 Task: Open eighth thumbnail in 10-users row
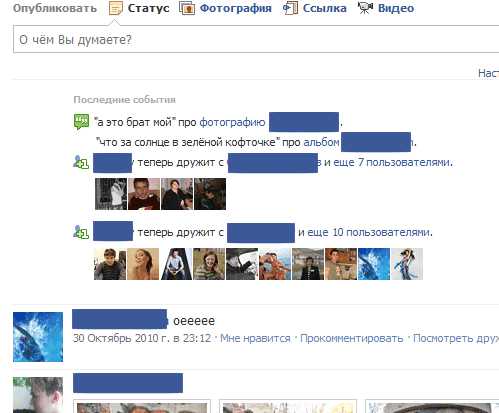[341, 264]
